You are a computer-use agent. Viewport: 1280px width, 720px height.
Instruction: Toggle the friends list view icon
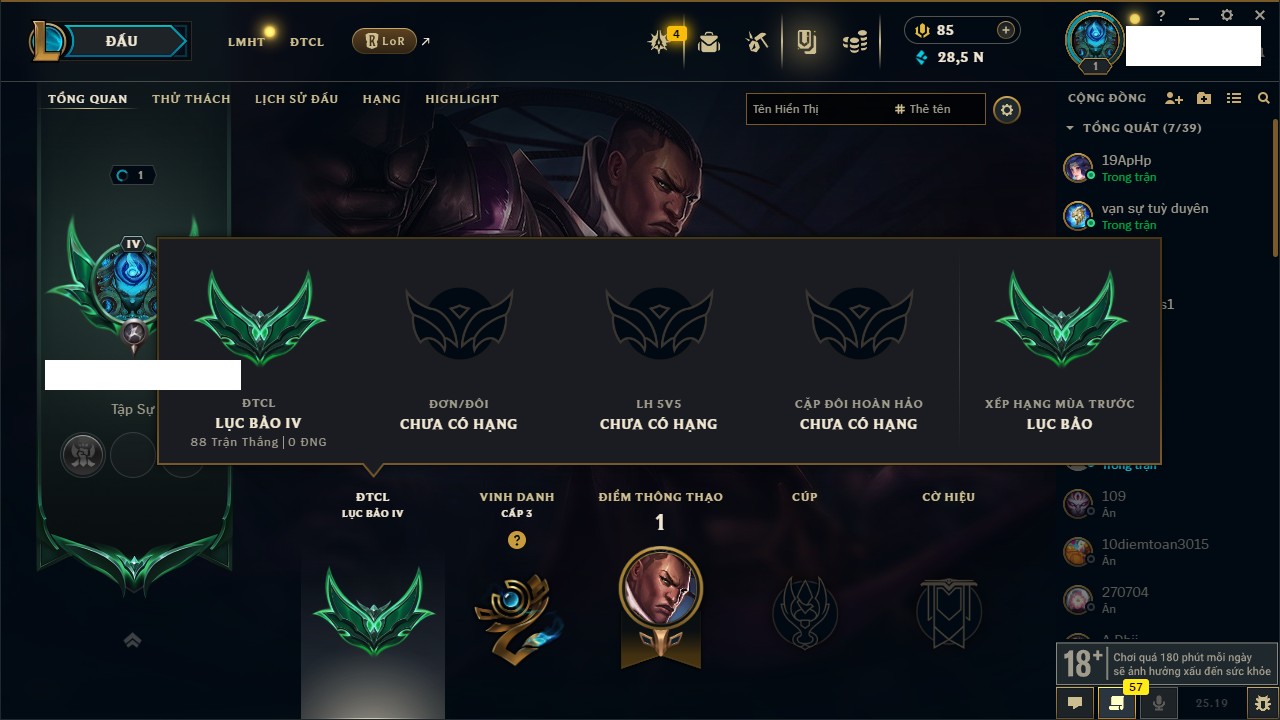point(1234,98)
